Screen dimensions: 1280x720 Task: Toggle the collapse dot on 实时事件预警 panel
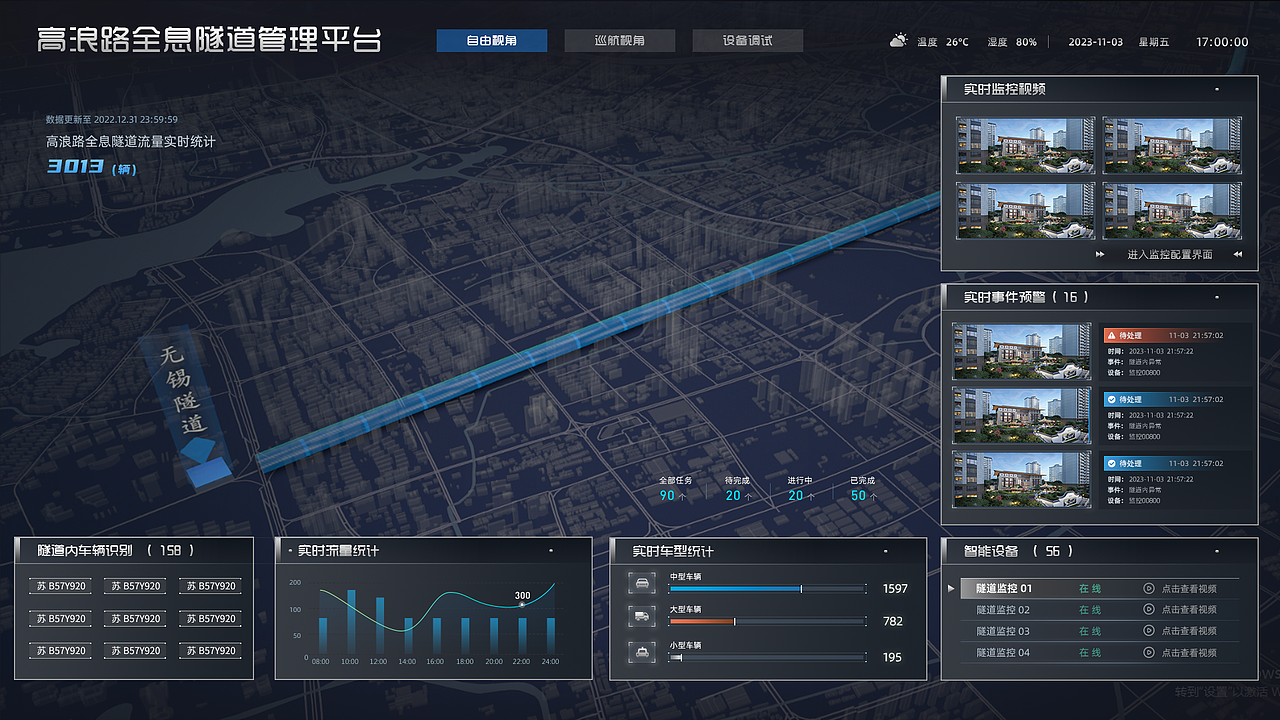(x=1216, y=296)
